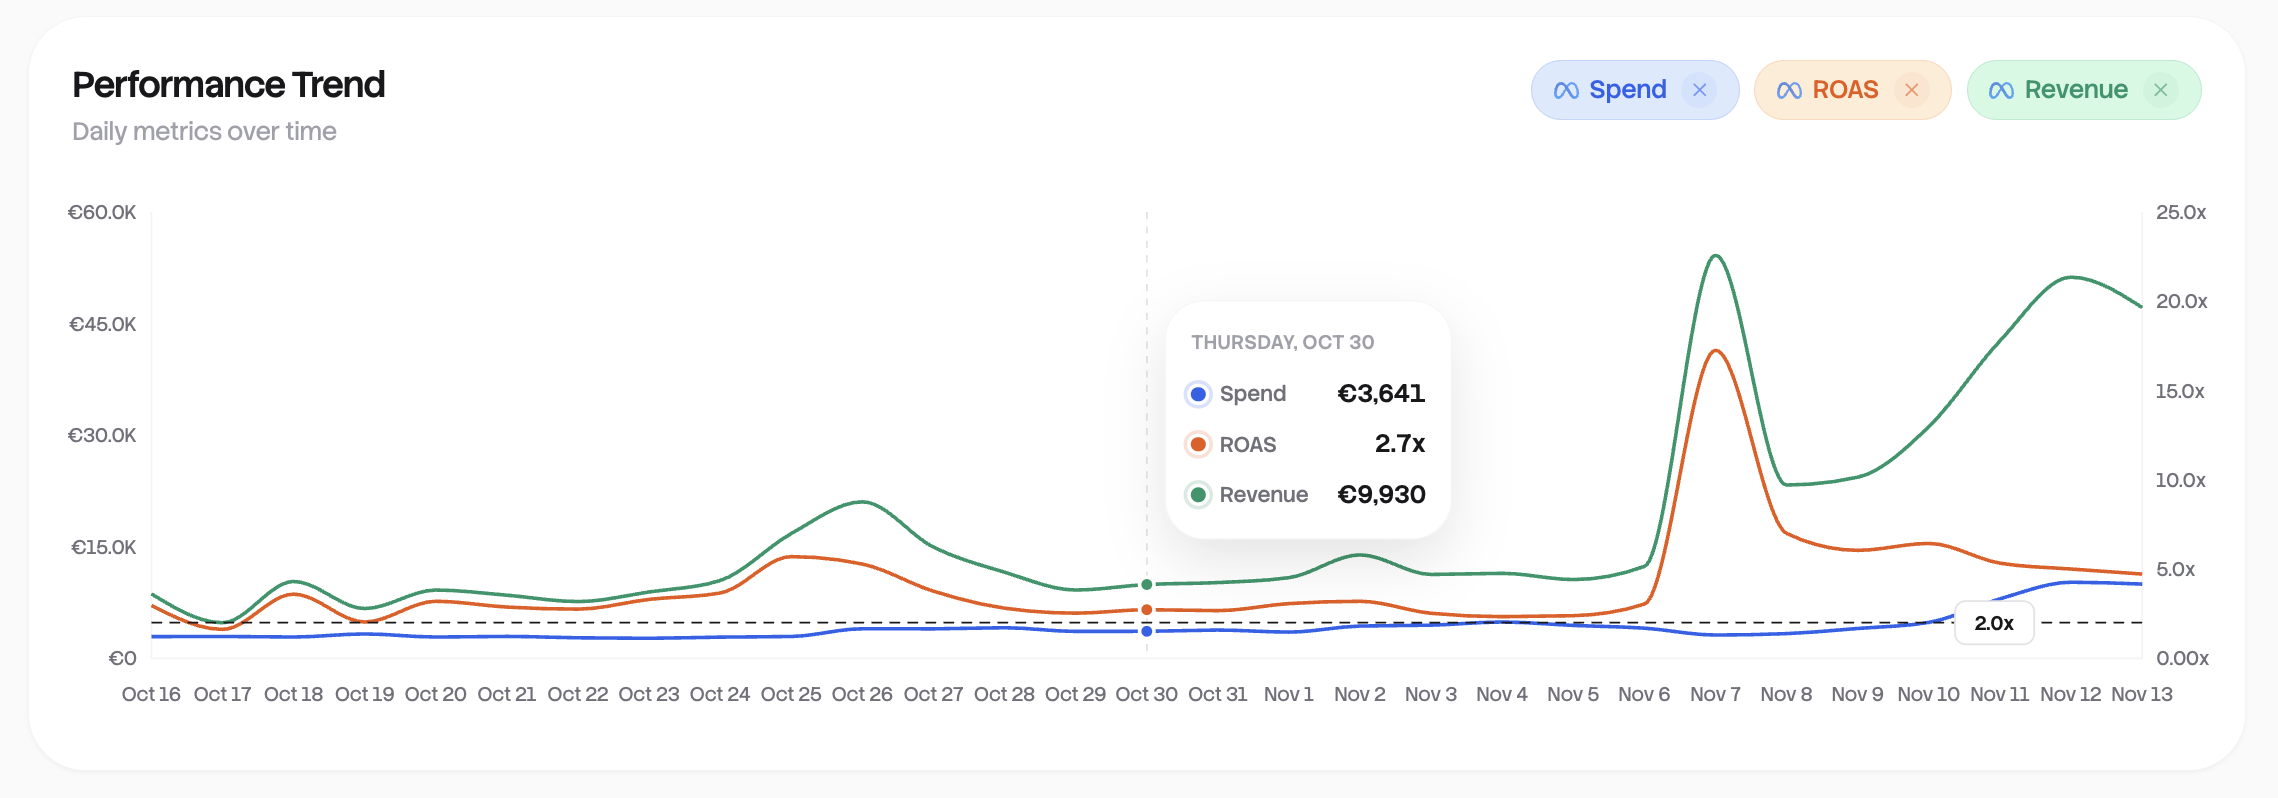Click the Oct 25 axis label

click(x=791, y=694)
